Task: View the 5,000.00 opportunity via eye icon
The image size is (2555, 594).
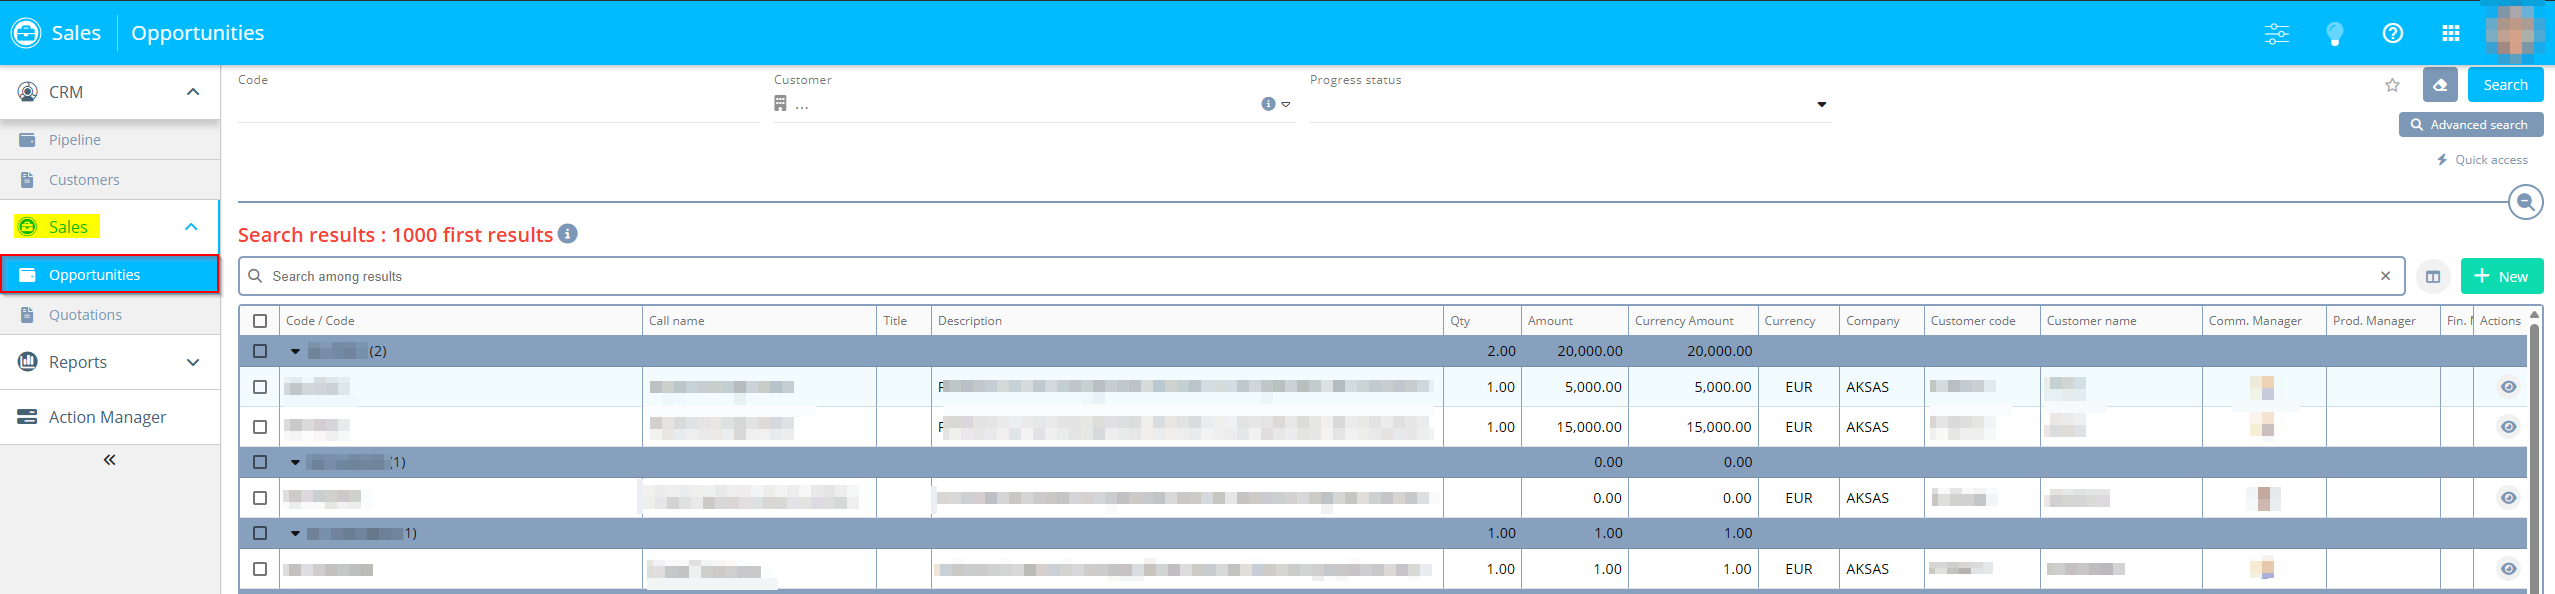Action: point(2508,387)
